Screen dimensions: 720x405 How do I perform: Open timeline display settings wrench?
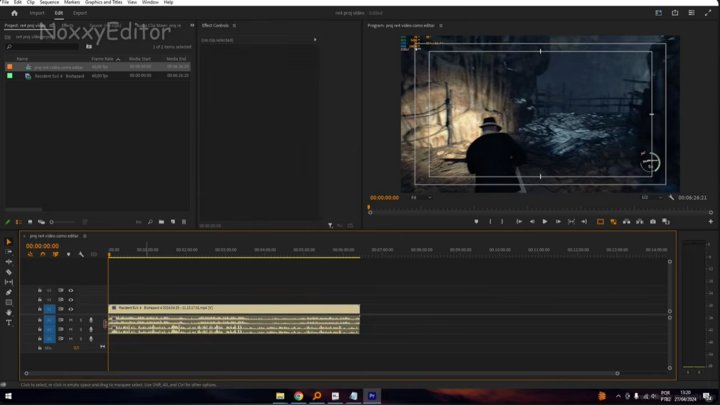point(81,254)
